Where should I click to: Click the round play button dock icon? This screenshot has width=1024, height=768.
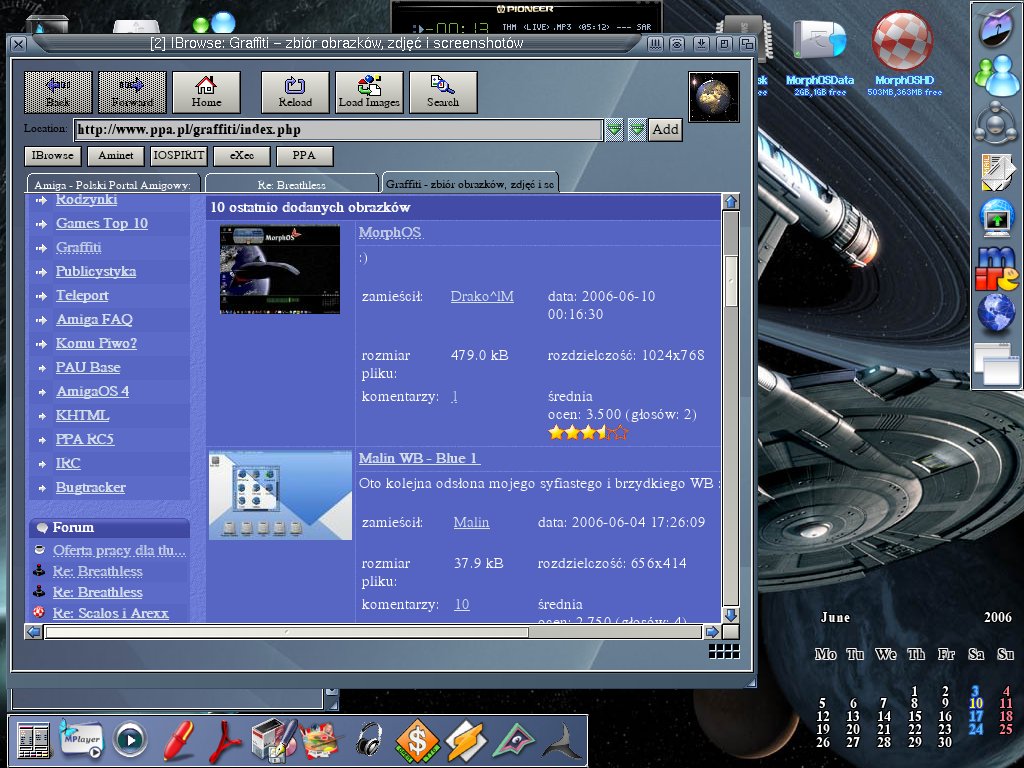[x=130, y=741]
